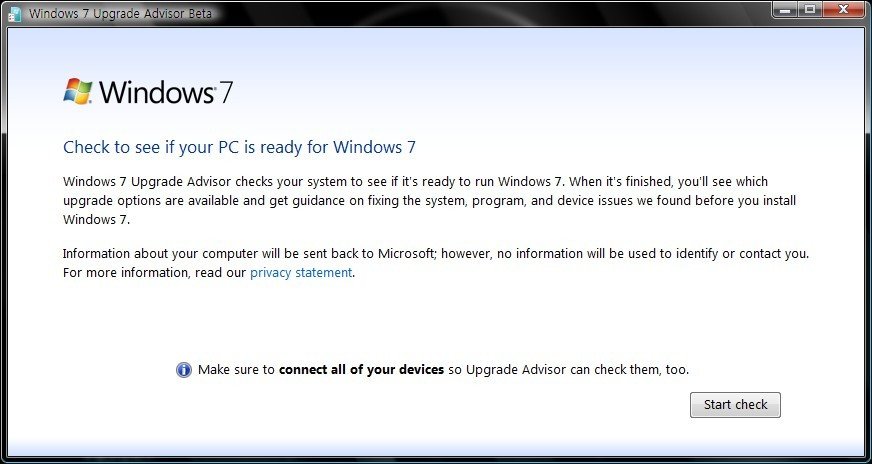
Task: Click the bold "connect all of your devices" text
Action: click(361, 369)
